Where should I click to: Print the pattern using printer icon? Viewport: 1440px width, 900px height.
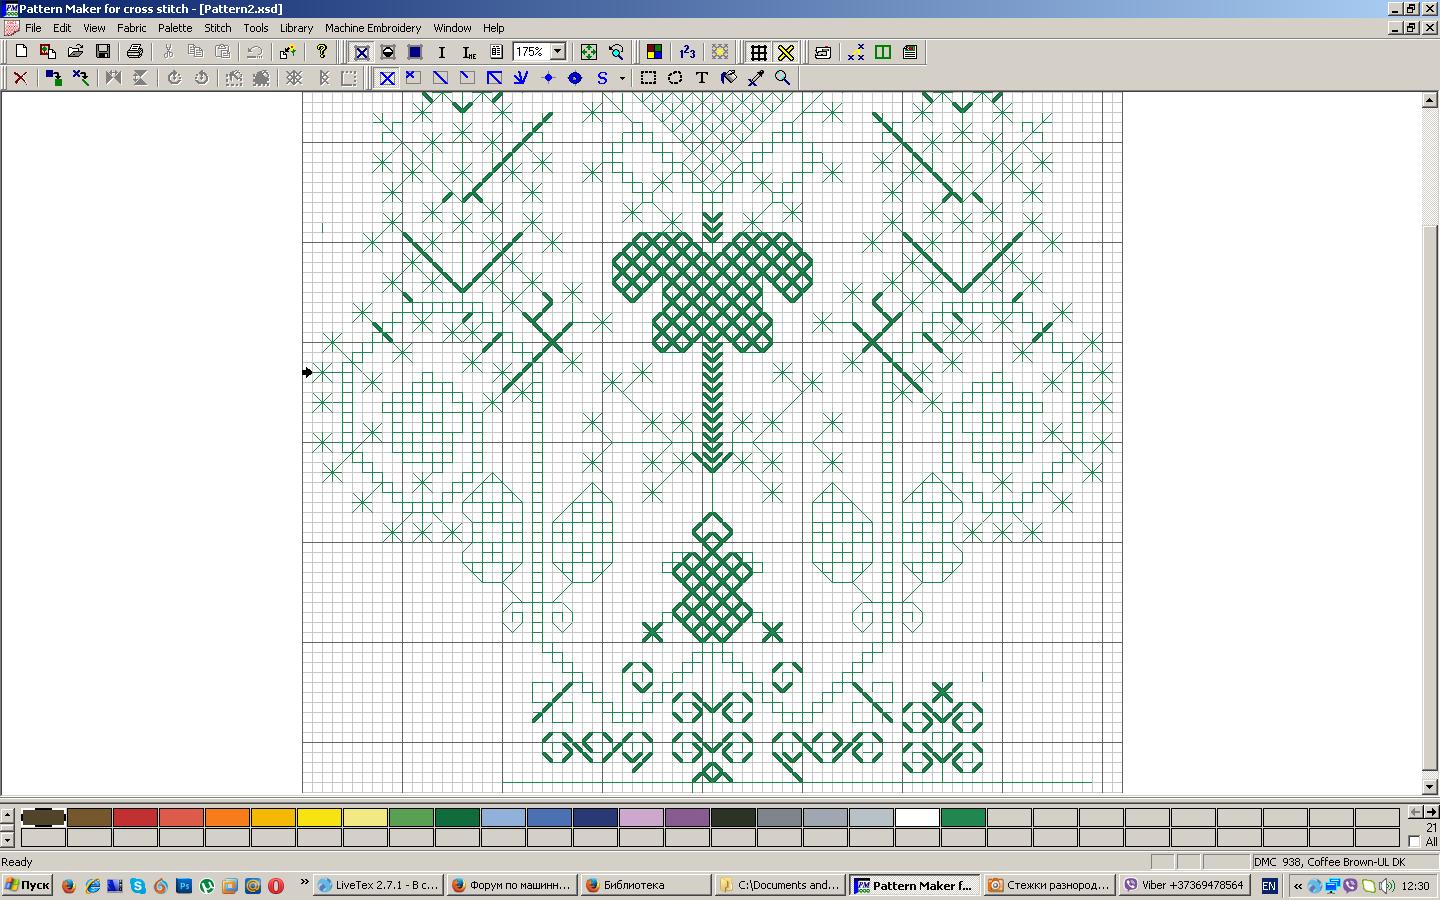pos(135,52)
